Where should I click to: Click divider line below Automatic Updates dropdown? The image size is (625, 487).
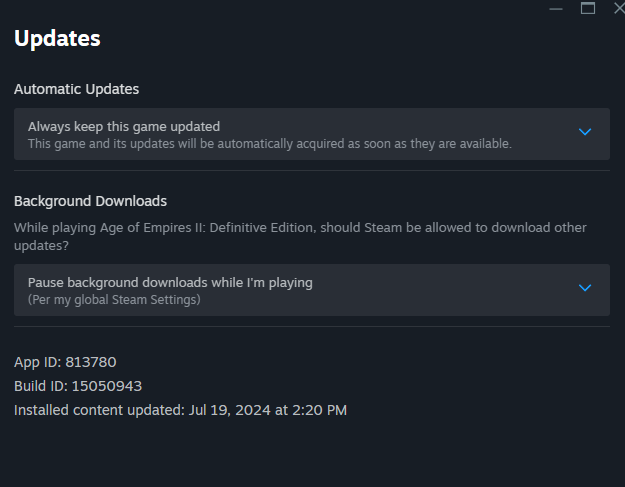(x=311, y=170)
